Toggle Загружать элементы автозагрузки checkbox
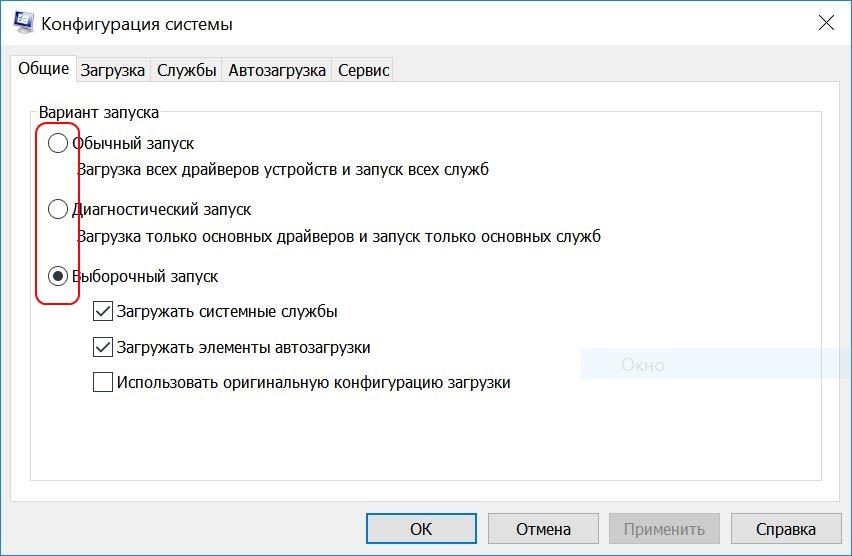Image resolution: width=852 pixels, height=556 pixels. pyautogui.click(x=102, y=348)
